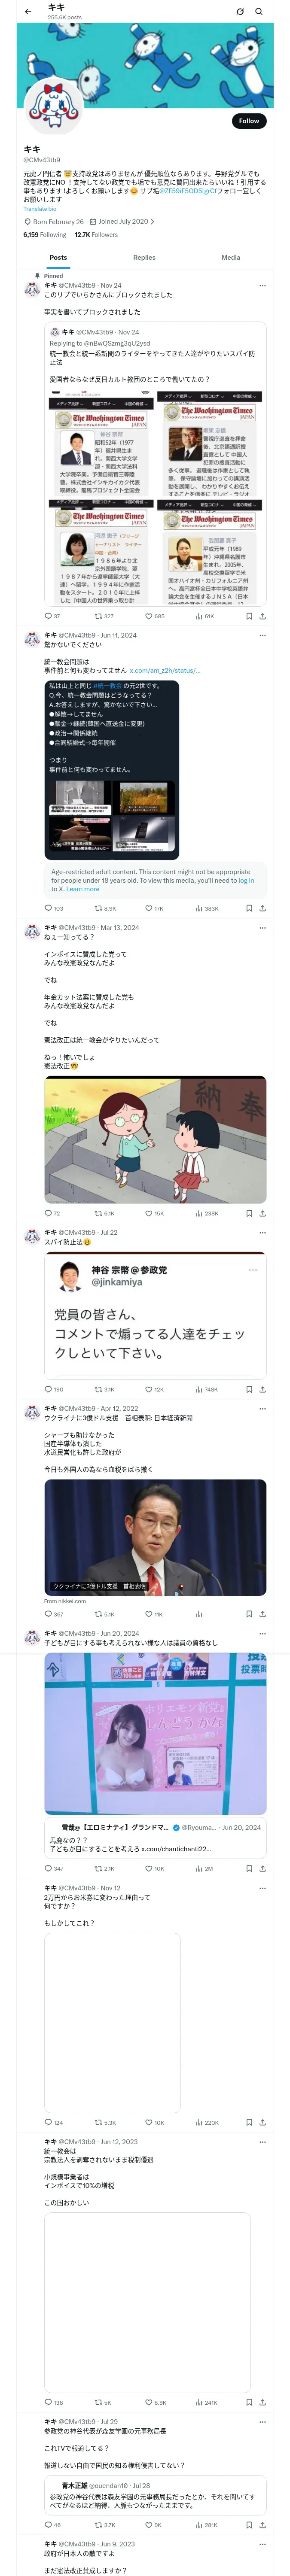Open the Translate bio link
Image resolution: width=290 pixels, height=2576 pixels.
click(40, 209)
